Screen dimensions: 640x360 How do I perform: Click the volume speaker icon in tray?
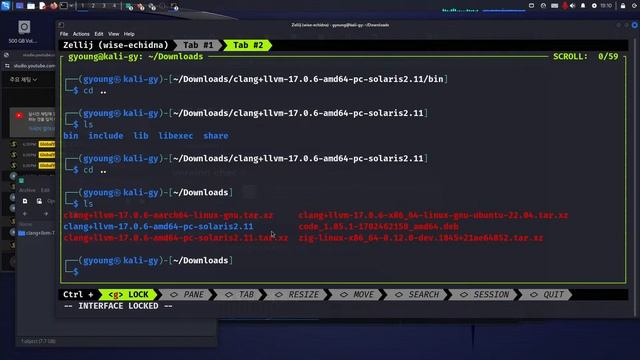coord(573,6)
